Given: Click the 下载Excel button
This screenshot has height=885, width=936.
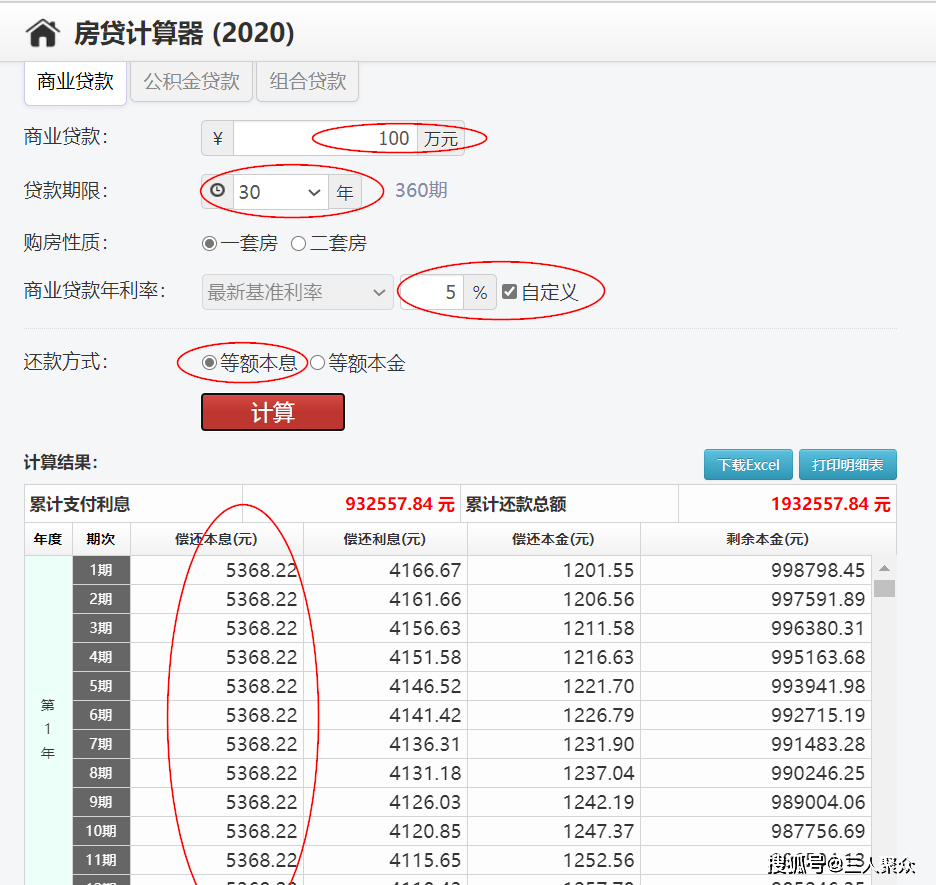Looking at the screenshot, I should coord(748,465).
